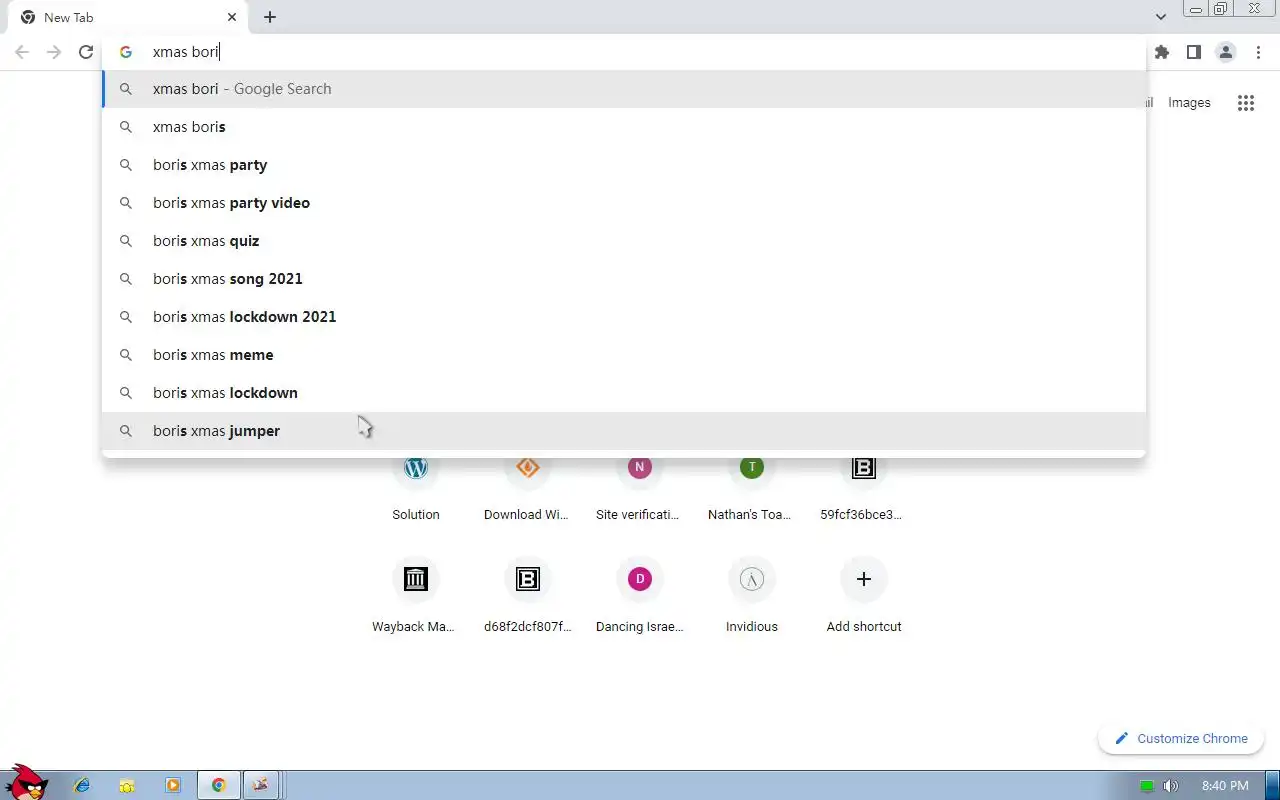Screen dimensions: 1280x800
Task: Open the '59fcf36bce3...' shortcut
Action: pos(863,490)
